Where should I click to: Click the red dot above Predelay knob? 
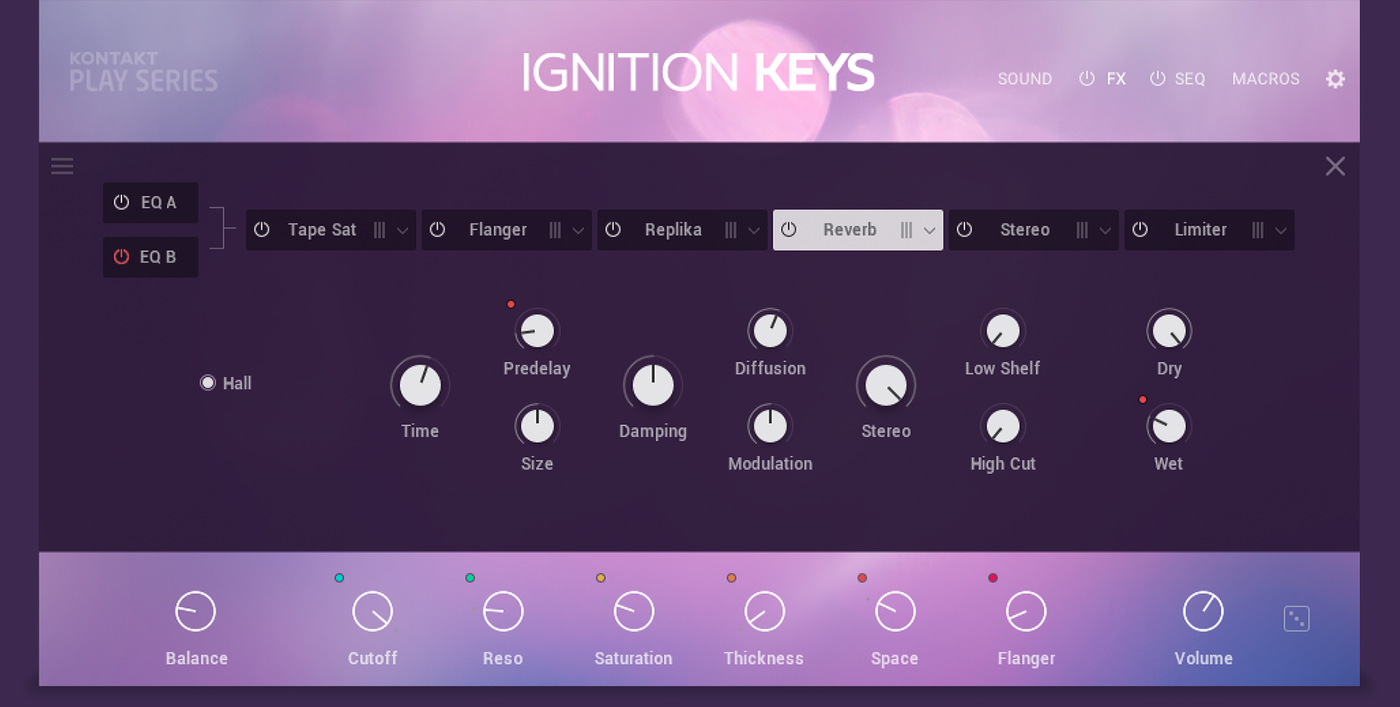tap(511, 304)
